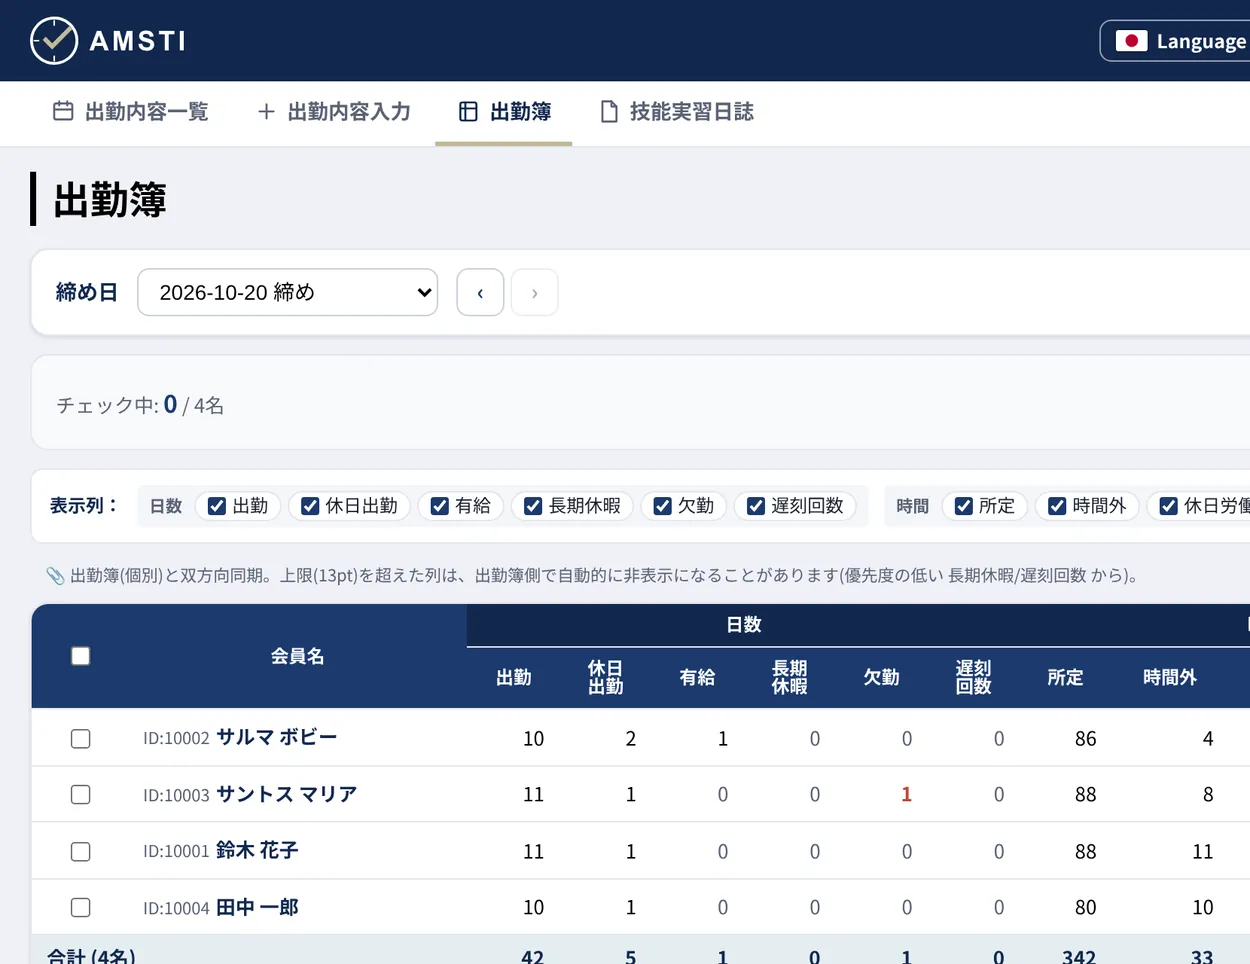
Task: Click the name 鈴木 花子
Action: click(257, 851)
